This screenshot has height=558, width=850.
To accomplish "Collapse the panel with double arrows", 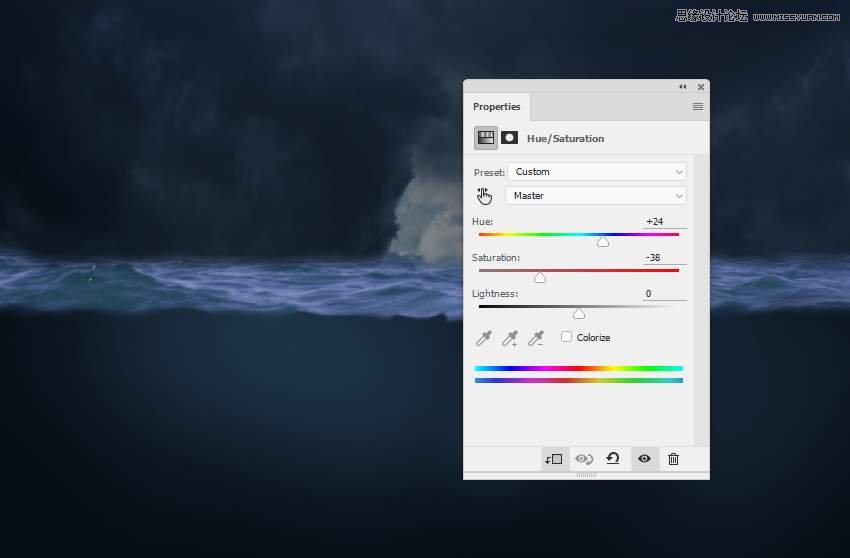I will 683,87.
